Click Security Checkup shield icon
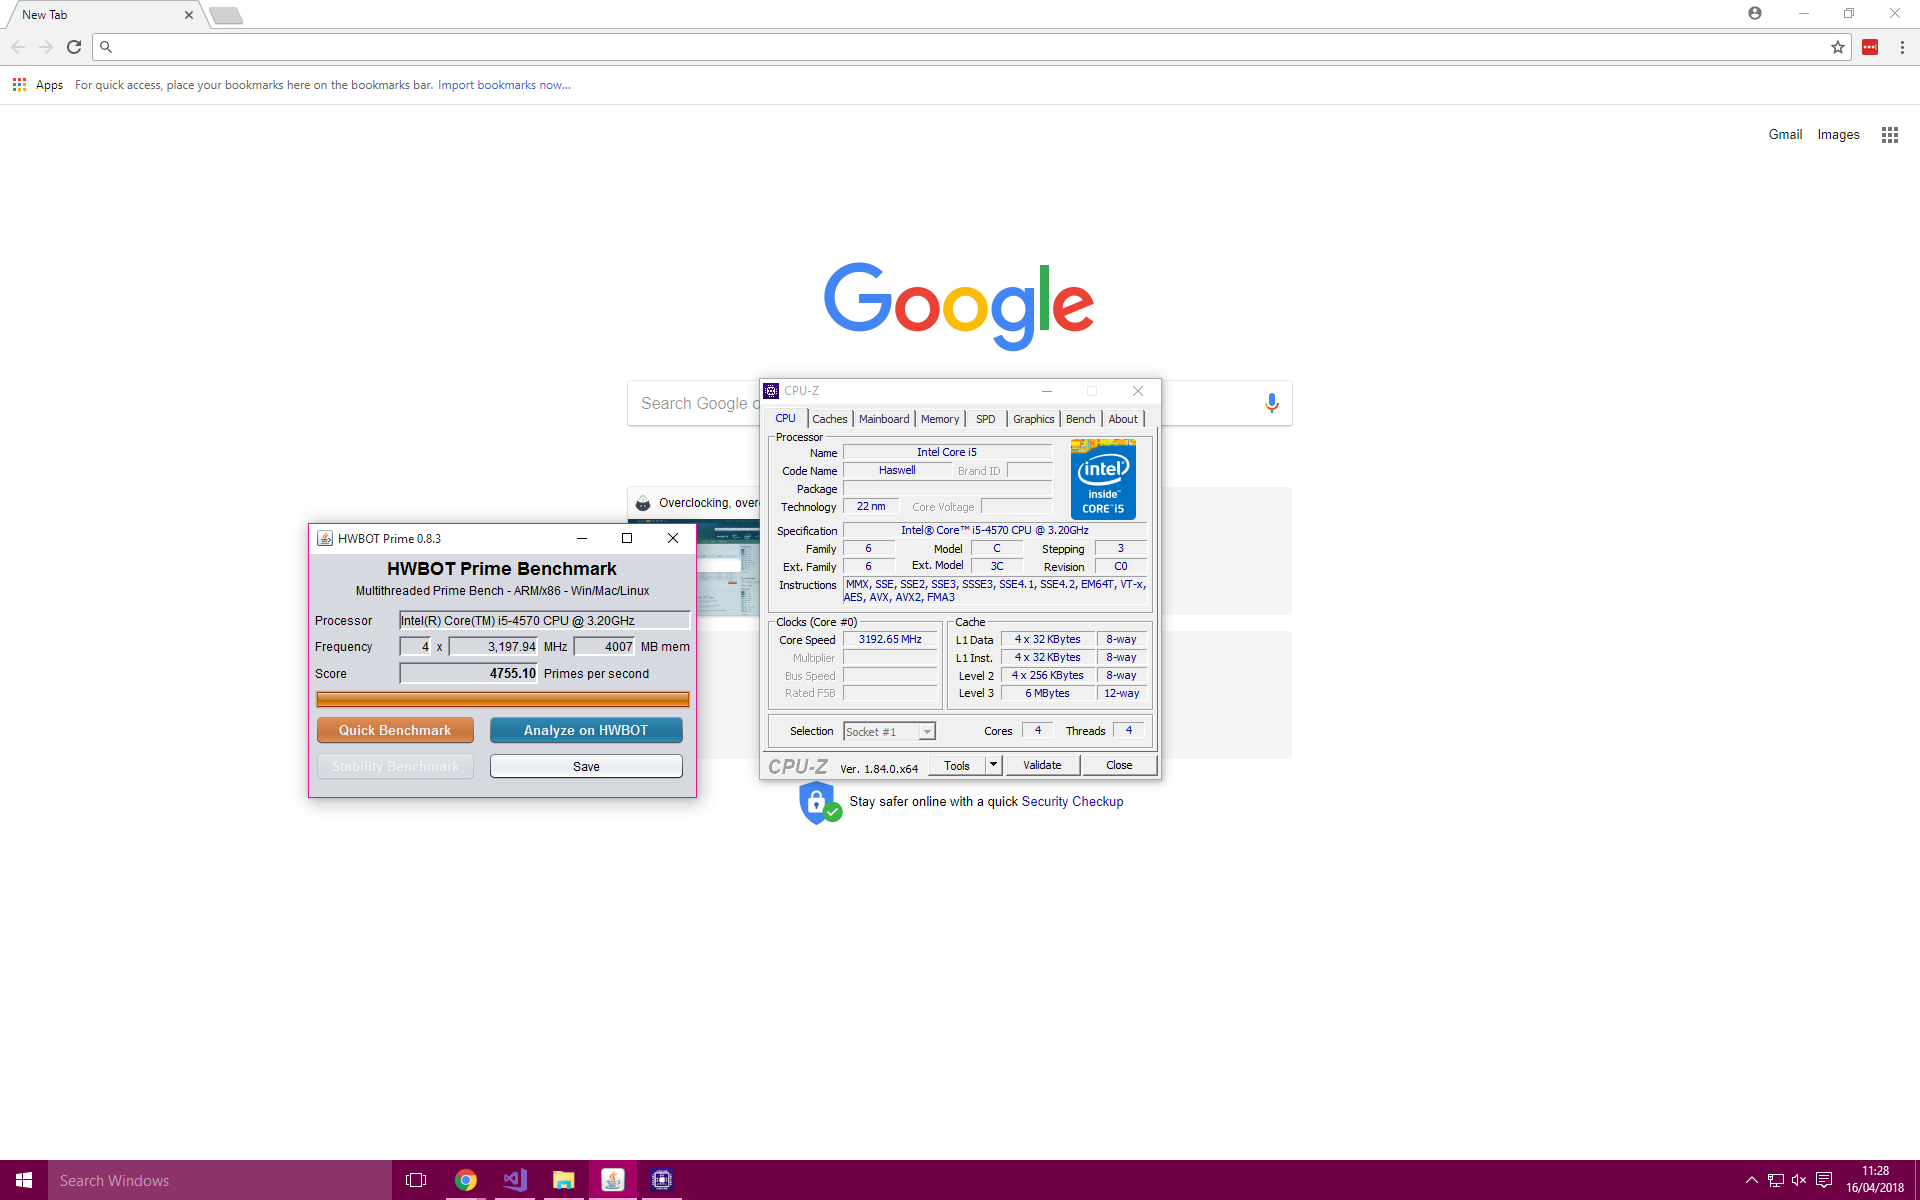The image size is (1920, 1200). (x=819, y=802)
